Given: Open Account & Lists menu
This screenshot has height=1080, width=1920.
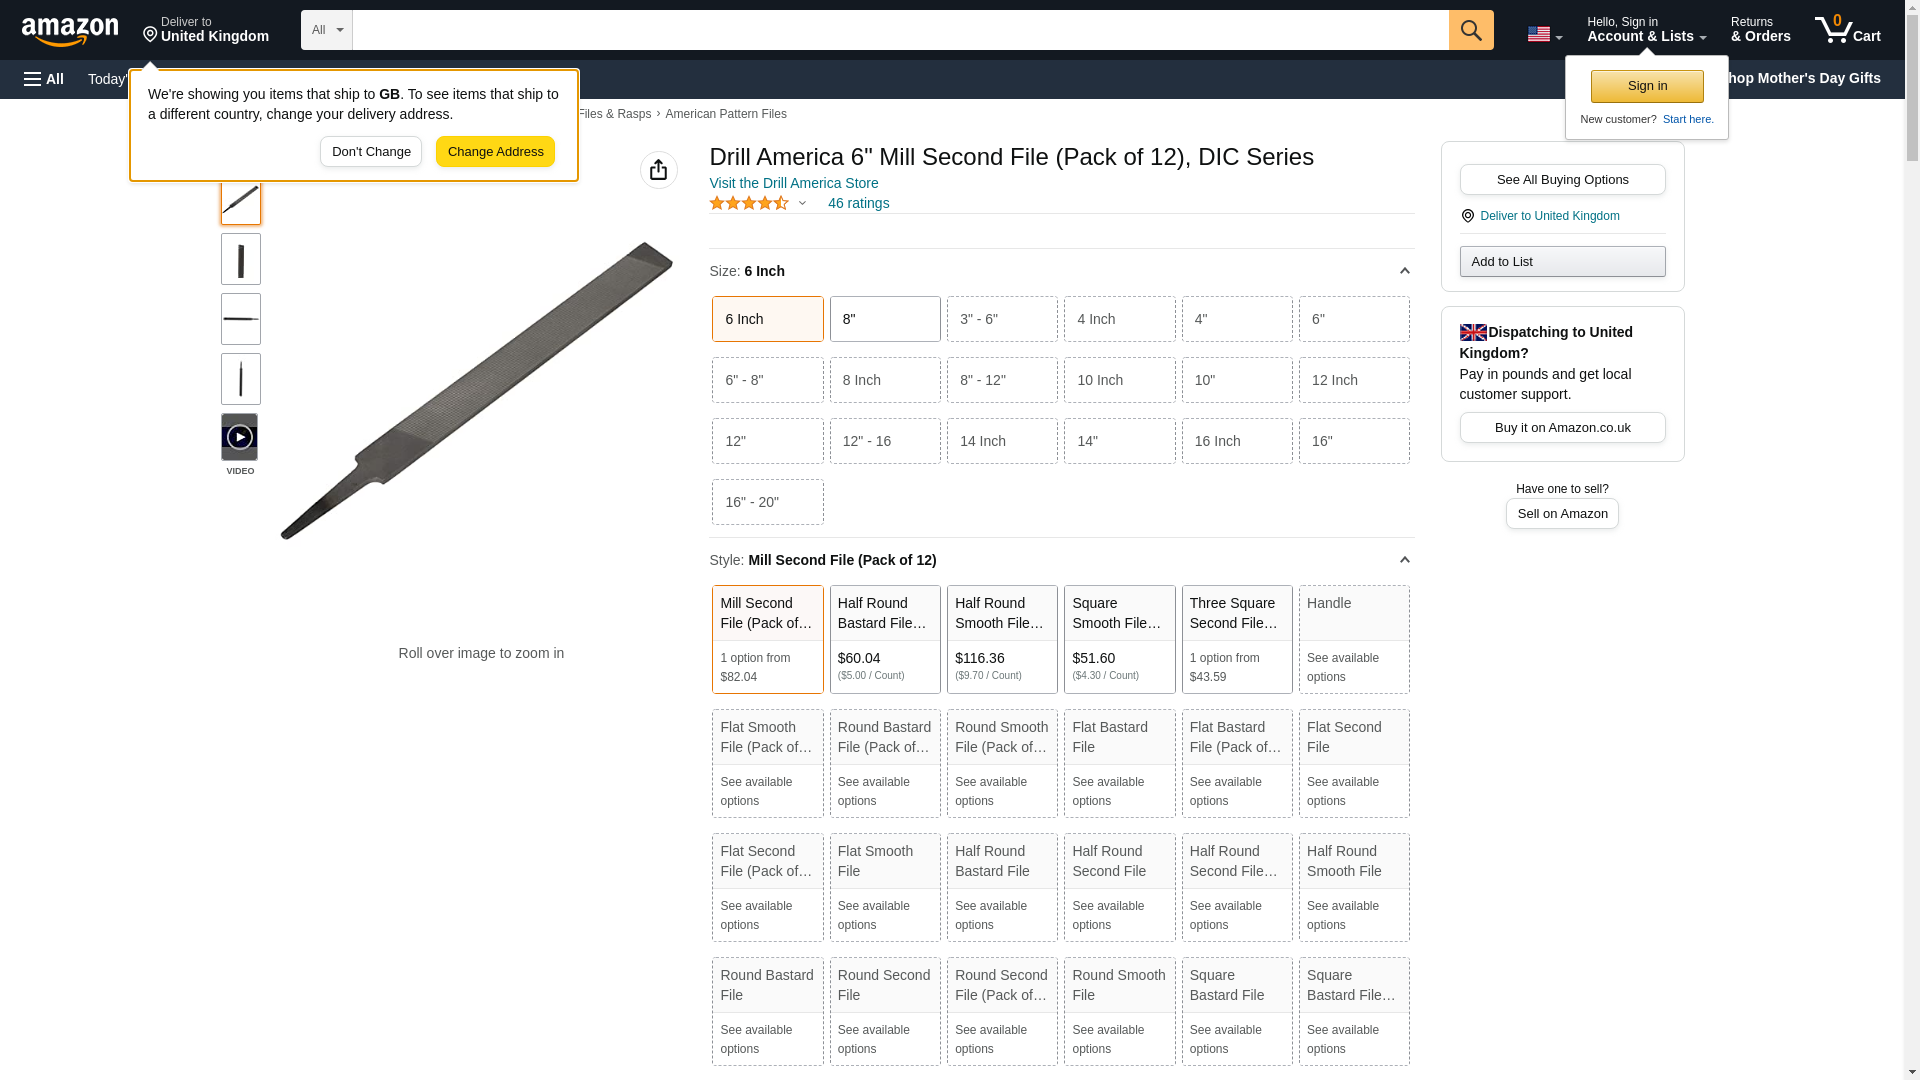Looking at the screenshot, I should tap(1645, 30).
